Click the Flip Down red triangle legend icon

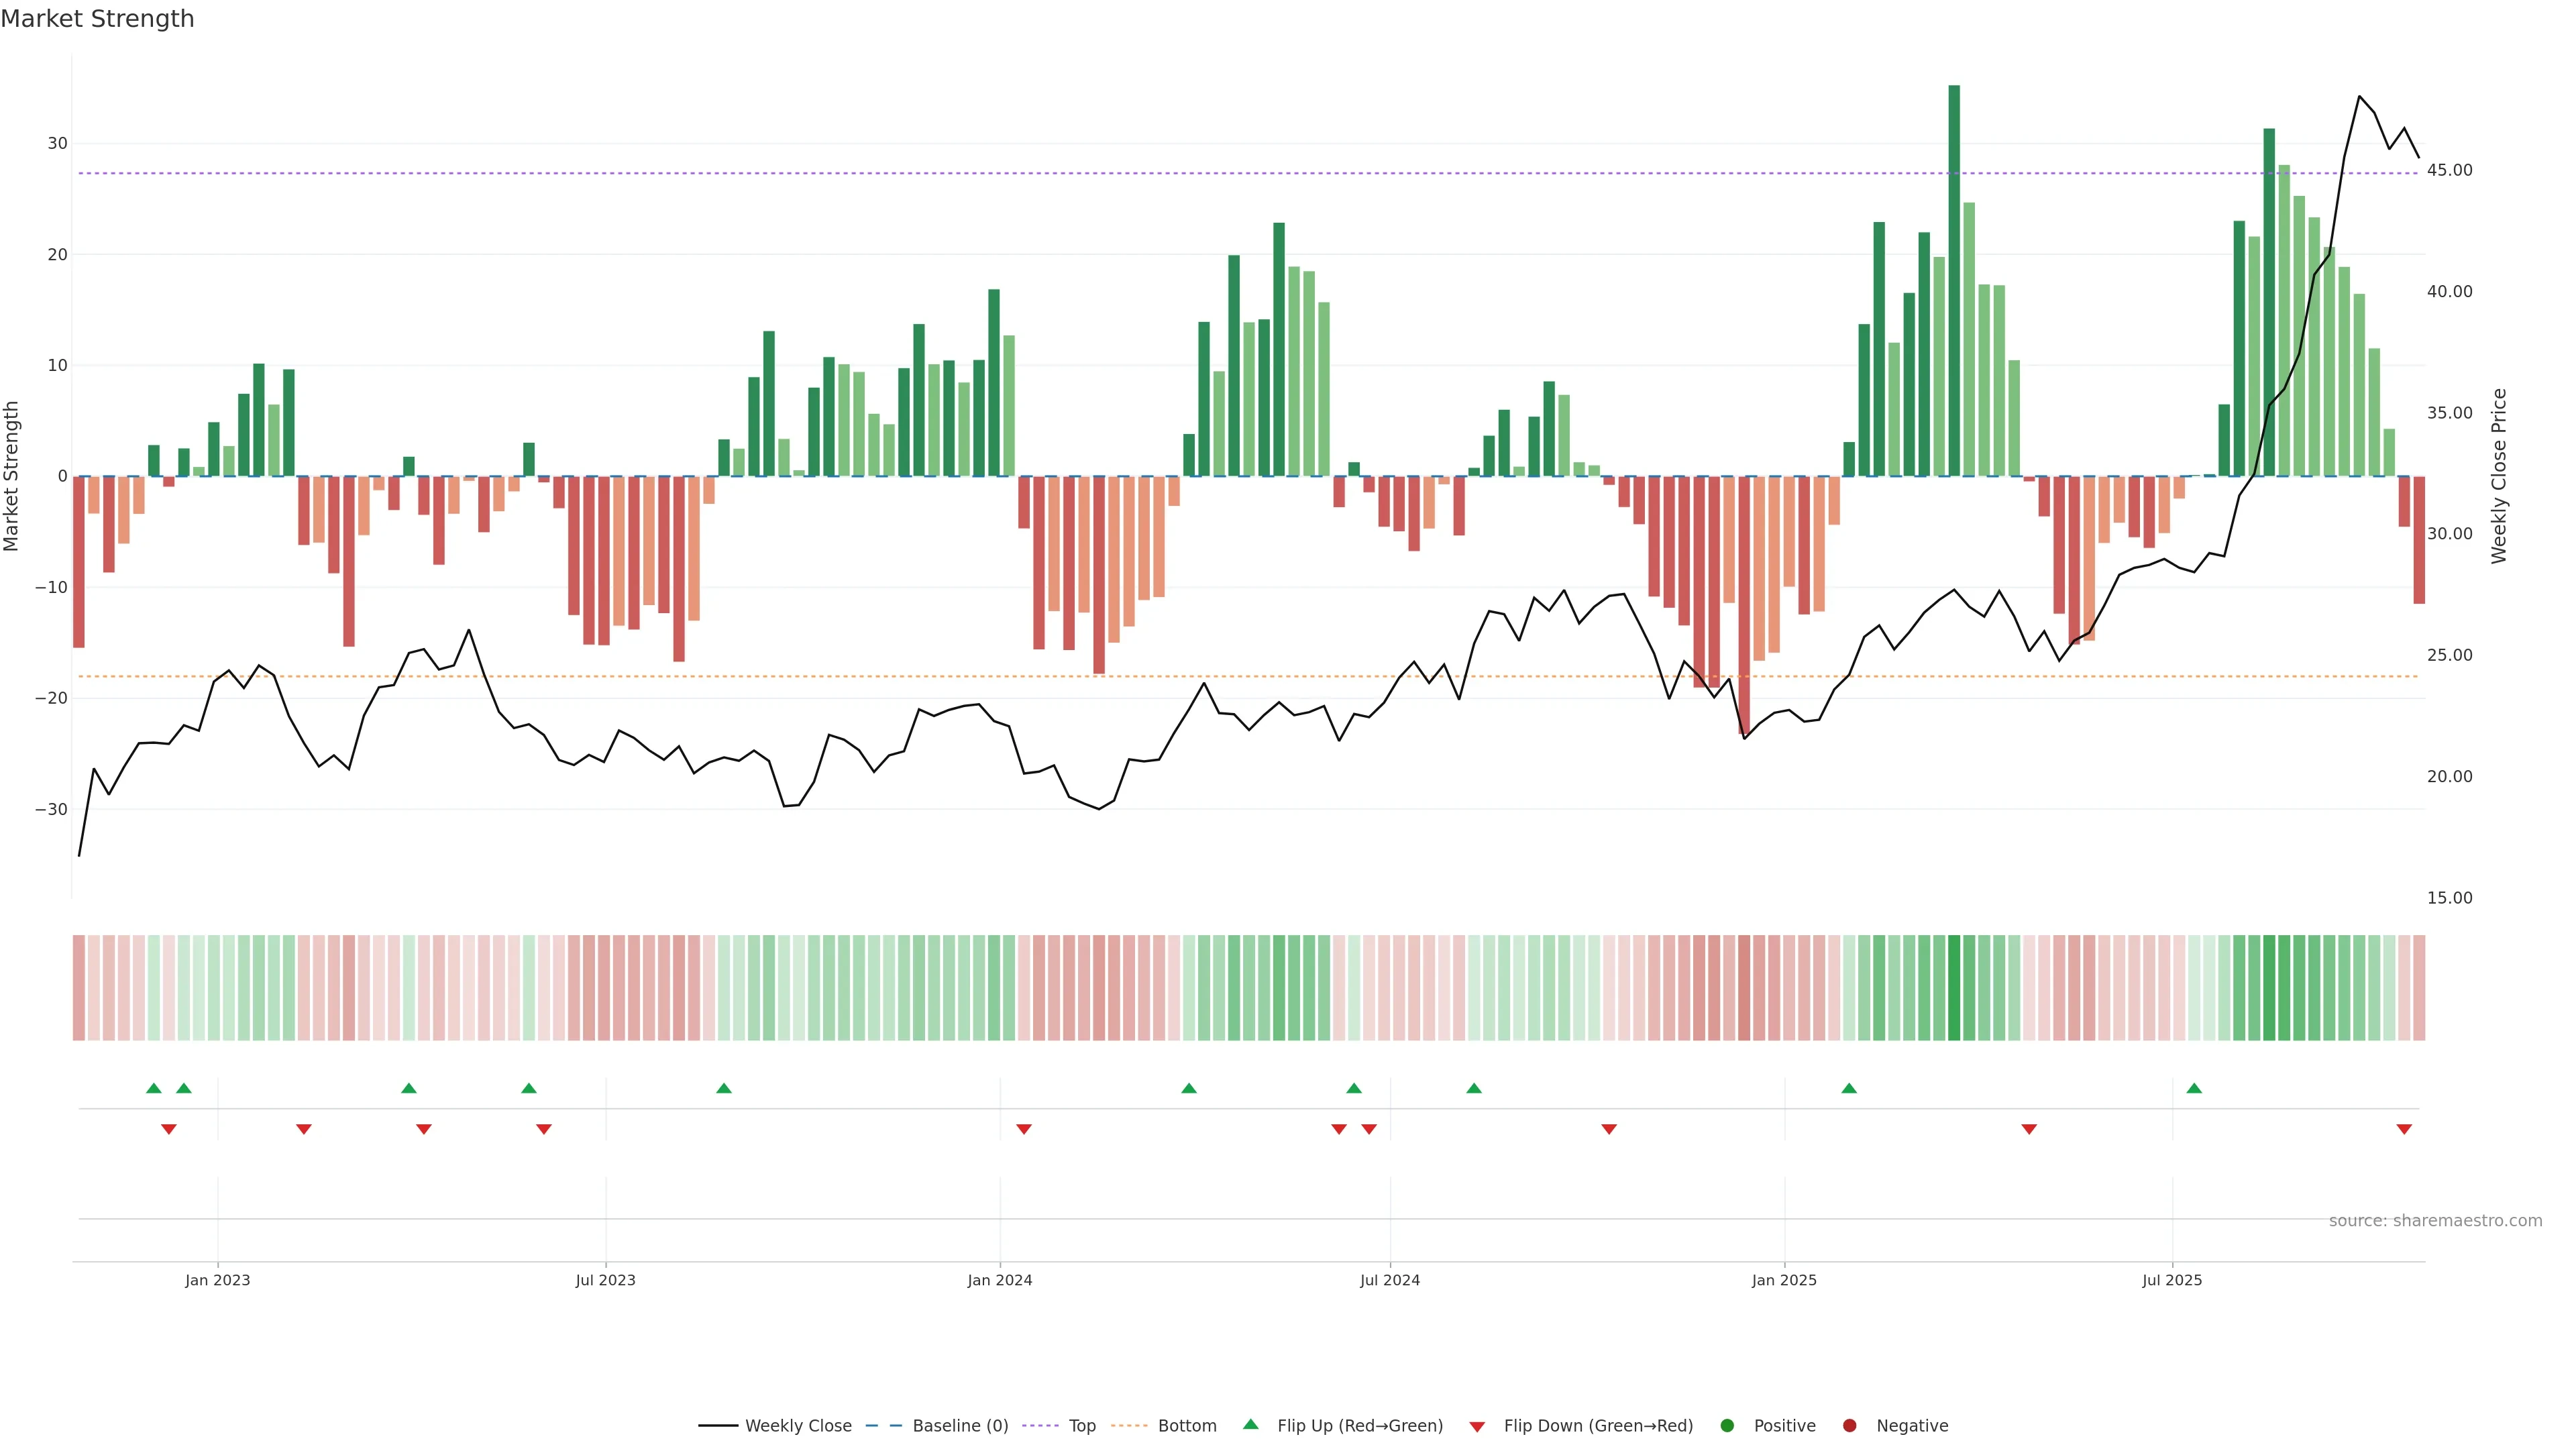coord(1477,1427)
